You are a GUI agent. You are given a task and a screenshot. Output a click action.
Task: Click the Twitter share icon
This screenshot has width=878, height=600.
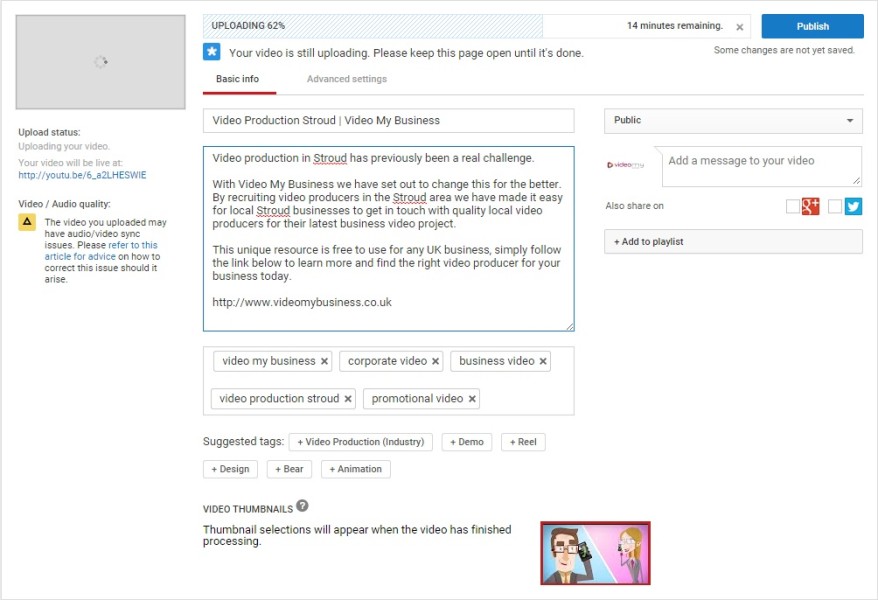(x=853, y=206)
